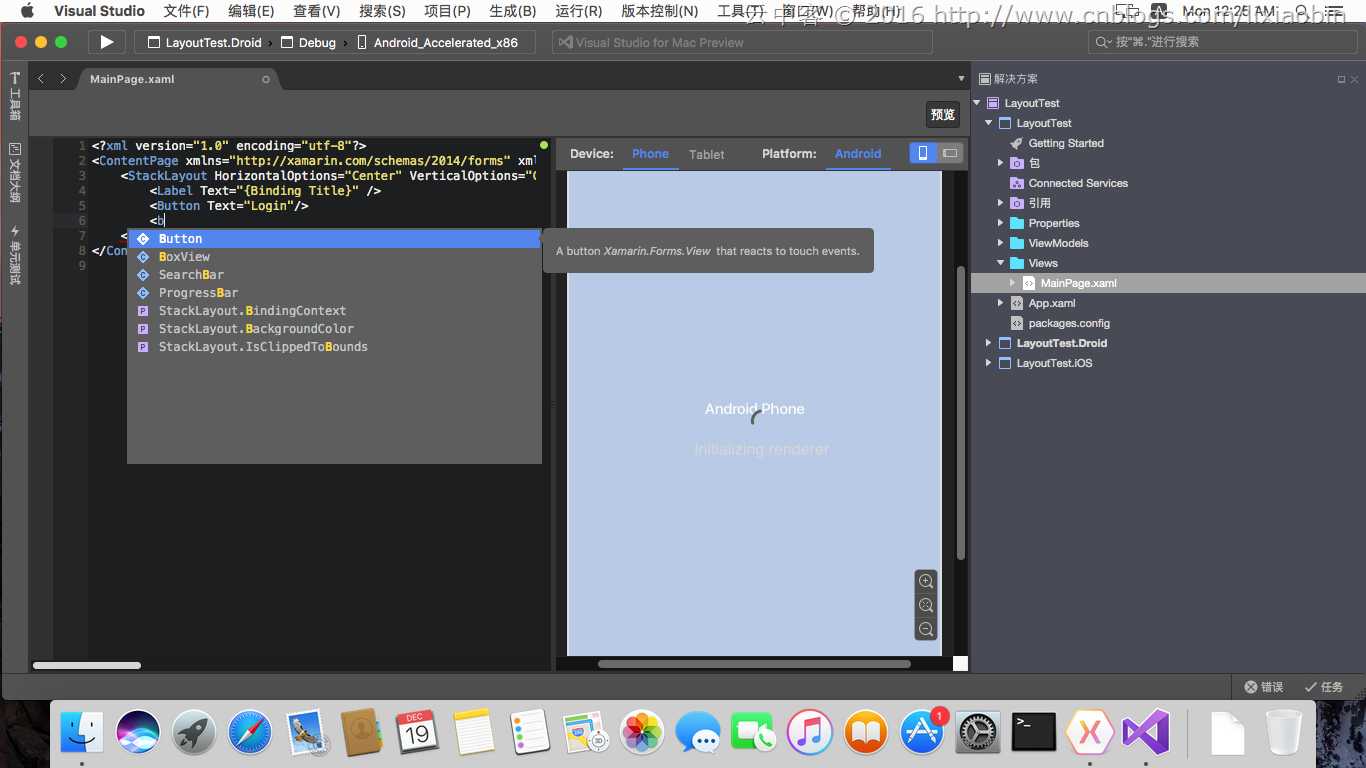Open Terminal from the Dock
The height and width of the screenshot is (768, 1366).
click(1034, 733)
